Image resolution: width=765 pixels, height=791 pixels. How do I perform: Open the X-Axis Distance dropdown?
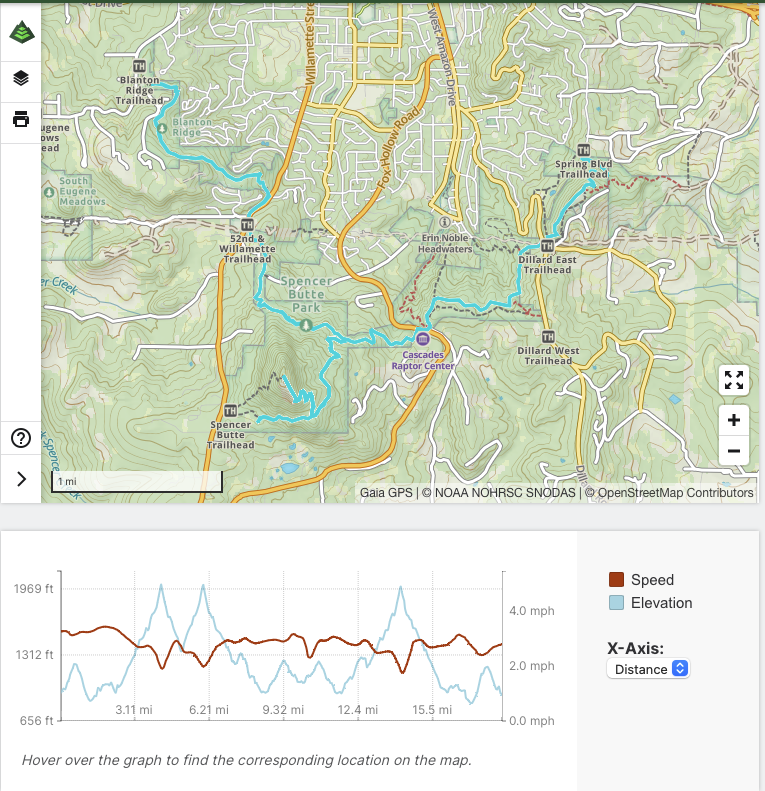648,669
